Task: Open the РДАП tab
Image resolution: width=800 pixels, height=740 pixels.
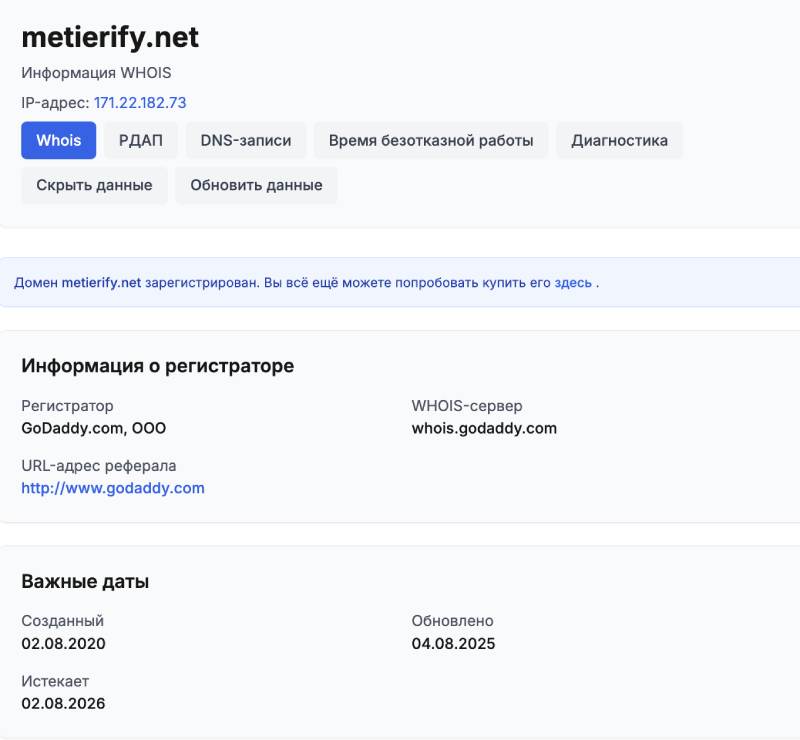Action: pyautogui.click(x=140, y=140)
